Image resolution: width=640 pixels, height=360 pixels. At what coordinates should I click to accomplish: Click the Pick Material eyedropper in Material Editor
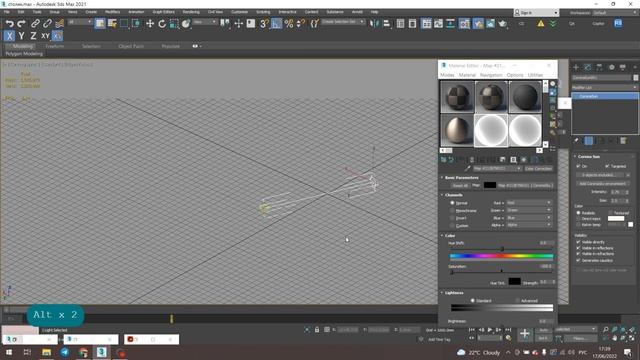pos(468,168)
